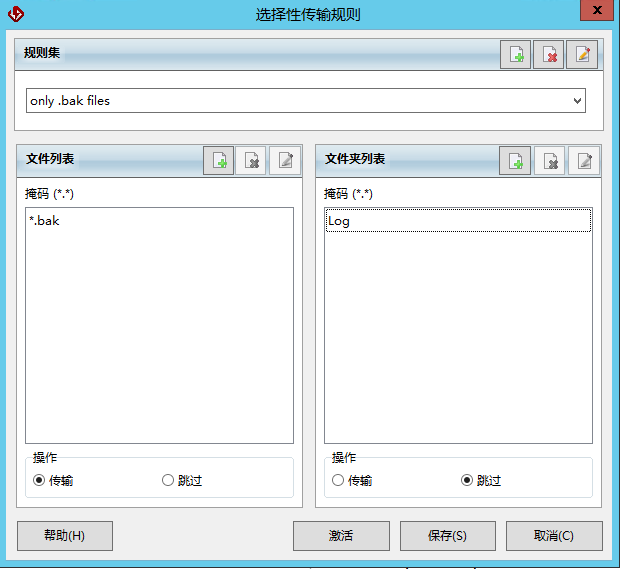Add a new rule set

click(x=515, y=55)
